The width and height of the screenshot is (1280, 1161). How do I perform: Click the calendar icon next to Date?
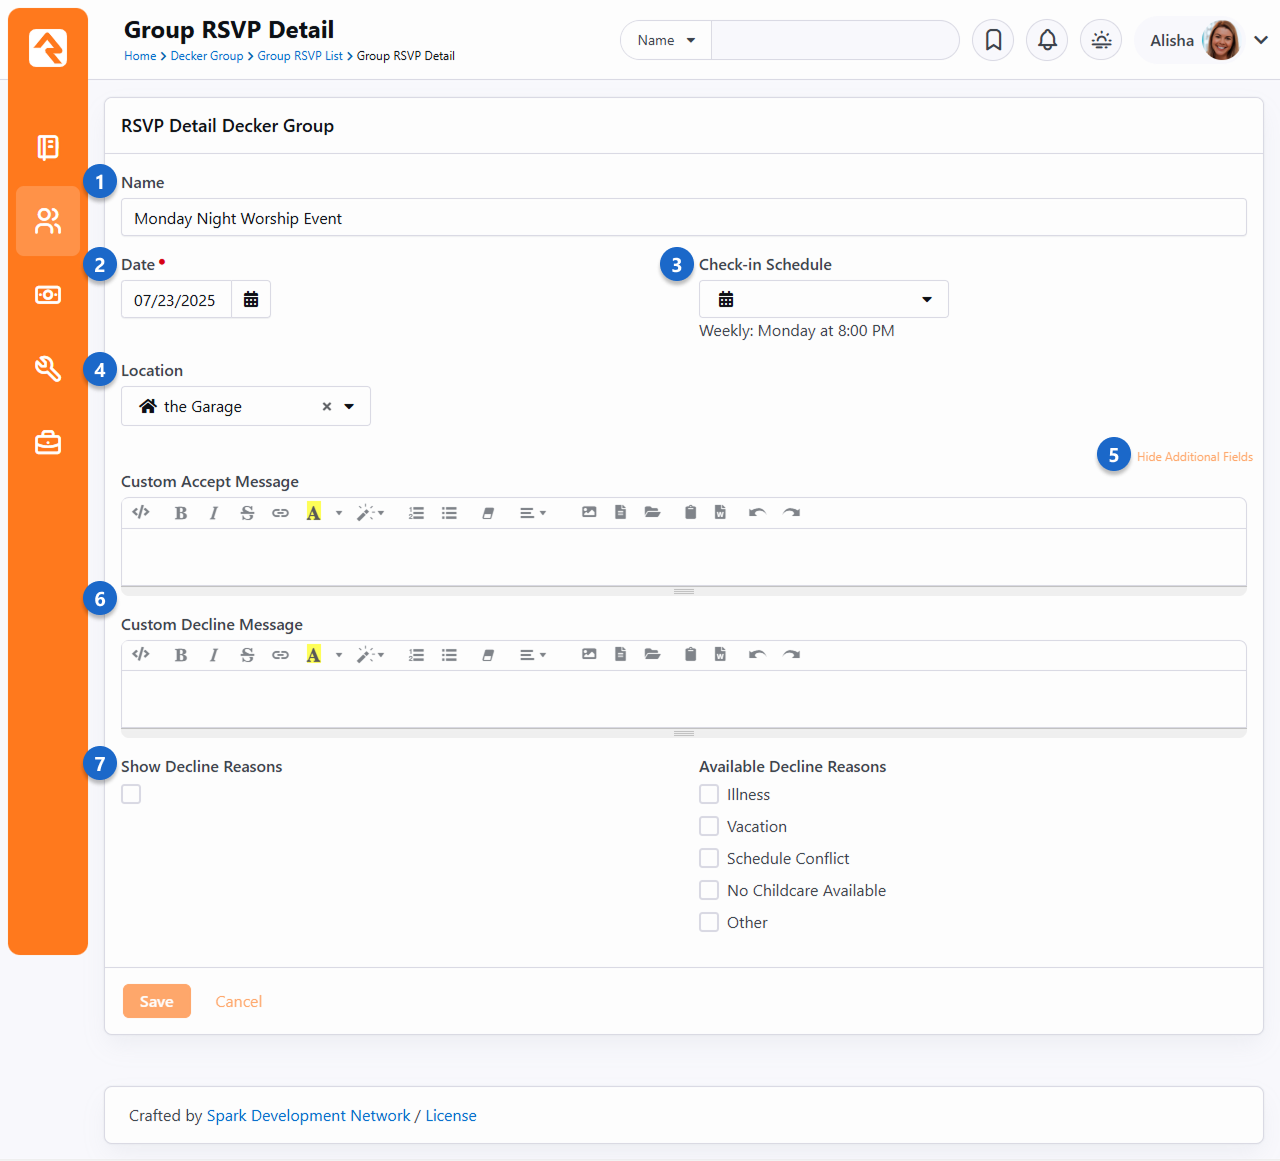(251, 300)
